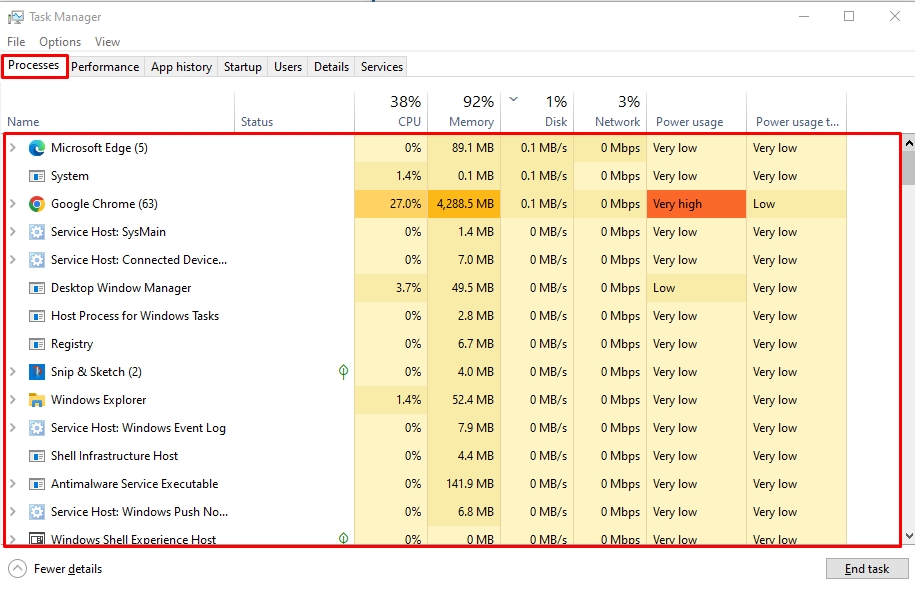Switch to the Details tab
Image resolution: width=915 pixels, height=590 pixels.
(331, 67)
